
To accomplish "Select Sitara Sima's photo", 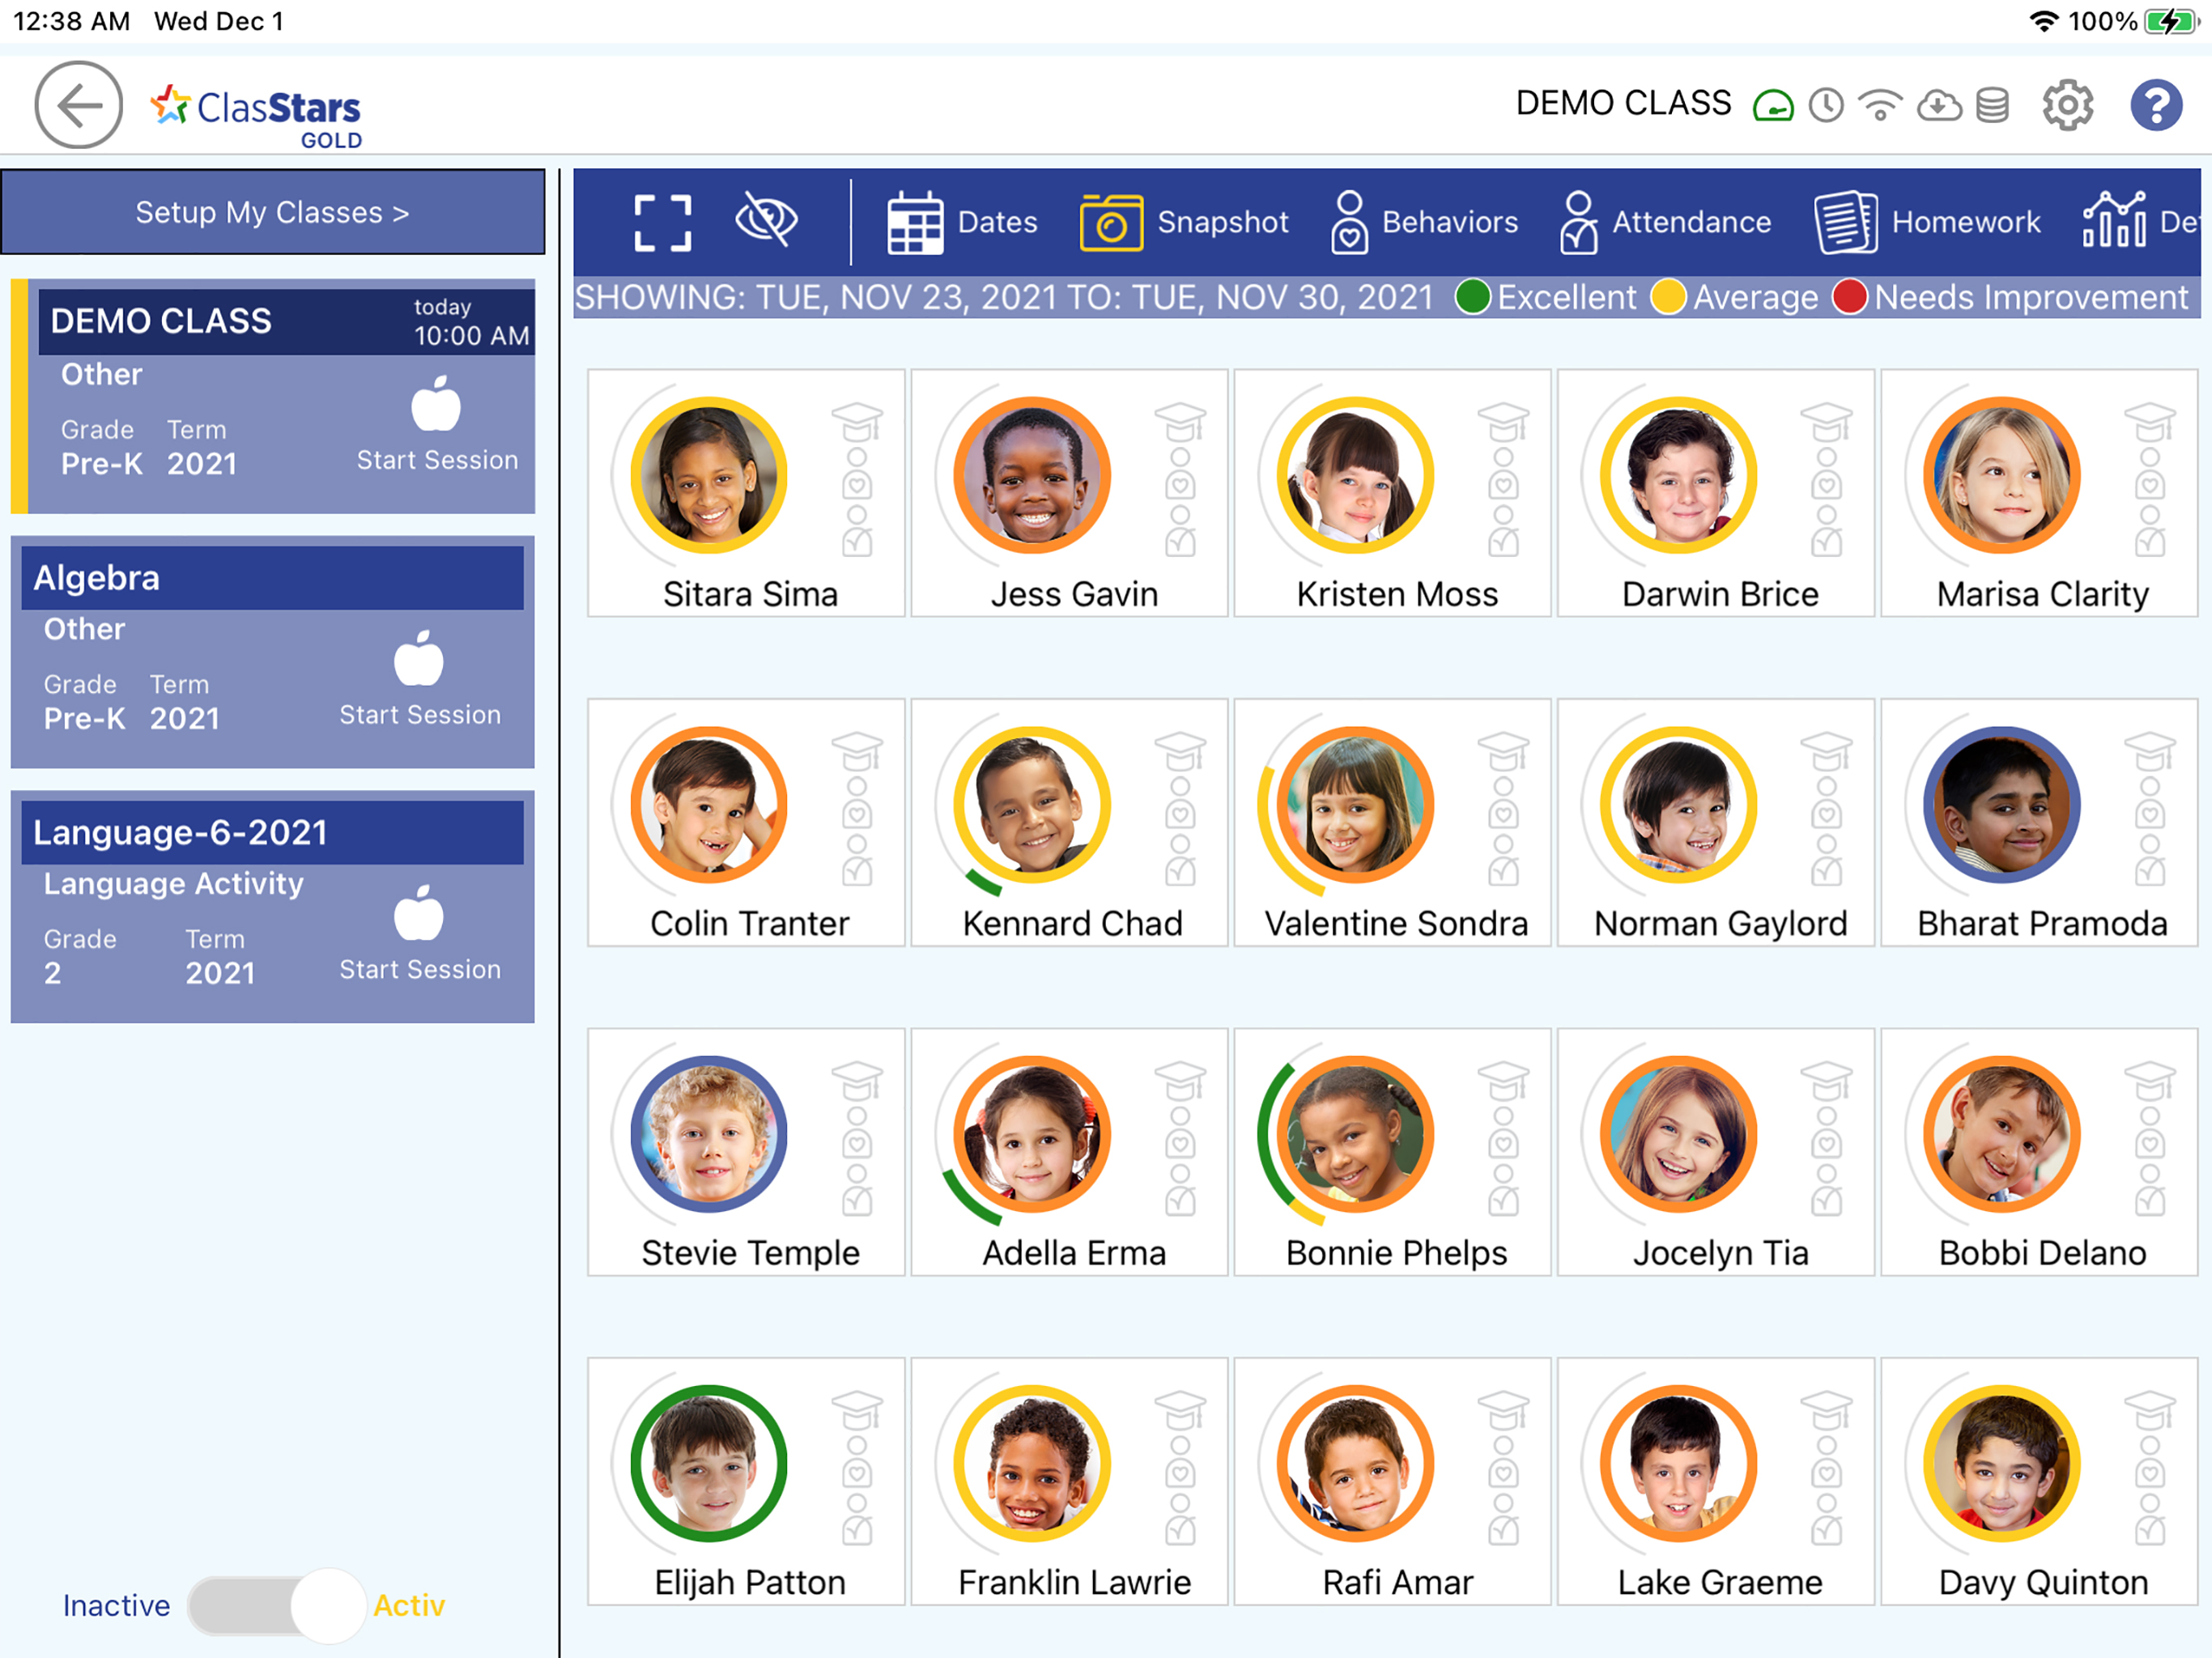I will (x=709, y=475).
